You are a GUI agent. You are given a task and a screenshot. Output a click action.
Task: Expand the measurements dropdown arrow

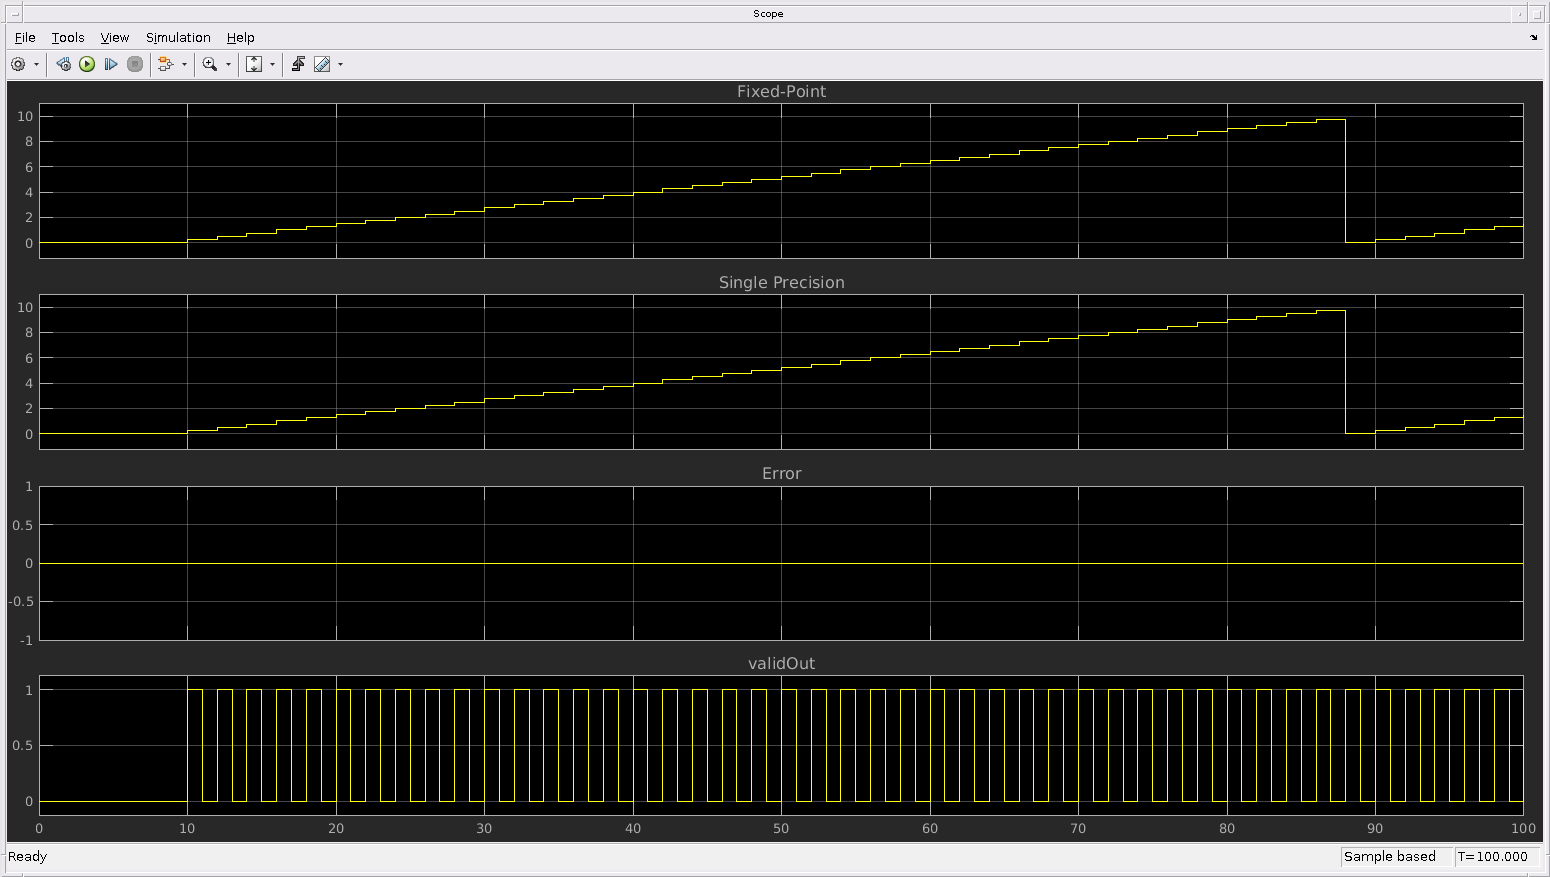(340, 64)
